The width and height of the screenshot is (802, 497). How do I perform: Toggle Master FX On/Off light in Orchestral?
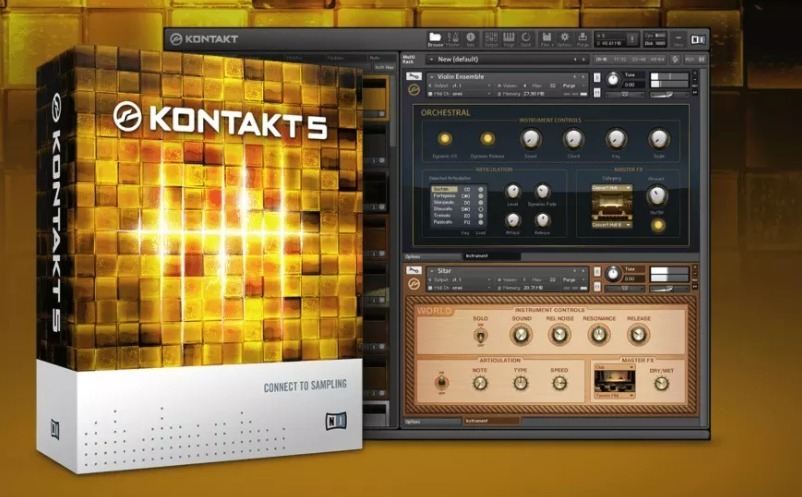point(658,225)
